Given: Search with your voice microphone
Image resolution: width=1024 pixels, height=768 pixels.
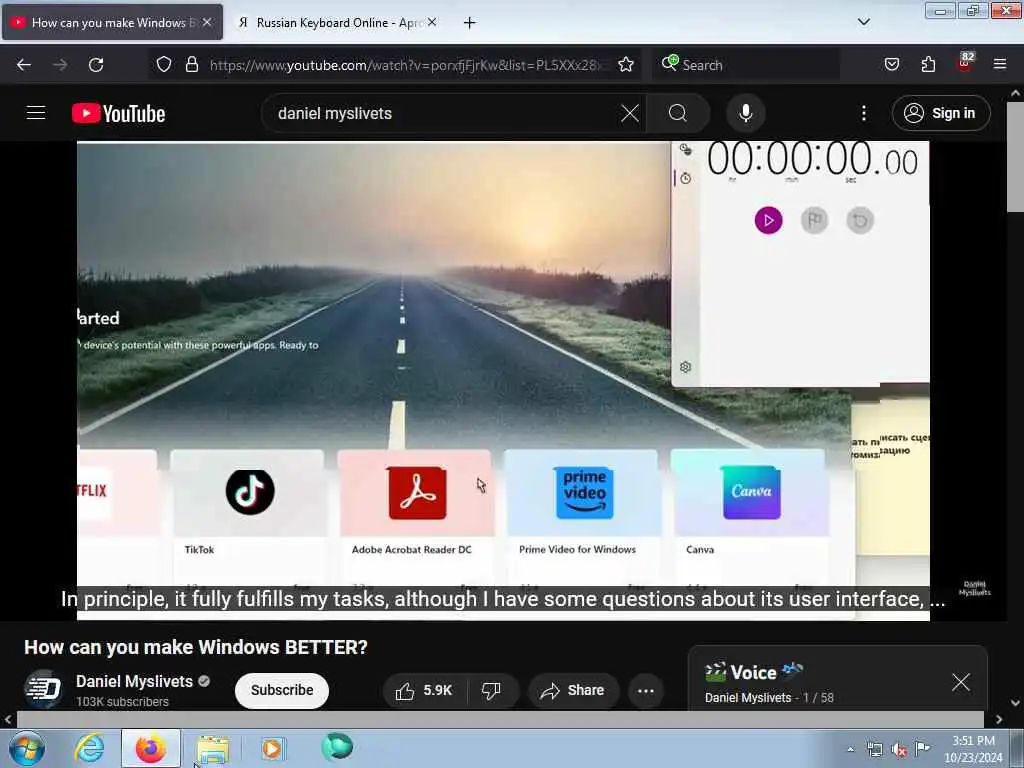Looking at the screenshot, I should pos(745,113).
